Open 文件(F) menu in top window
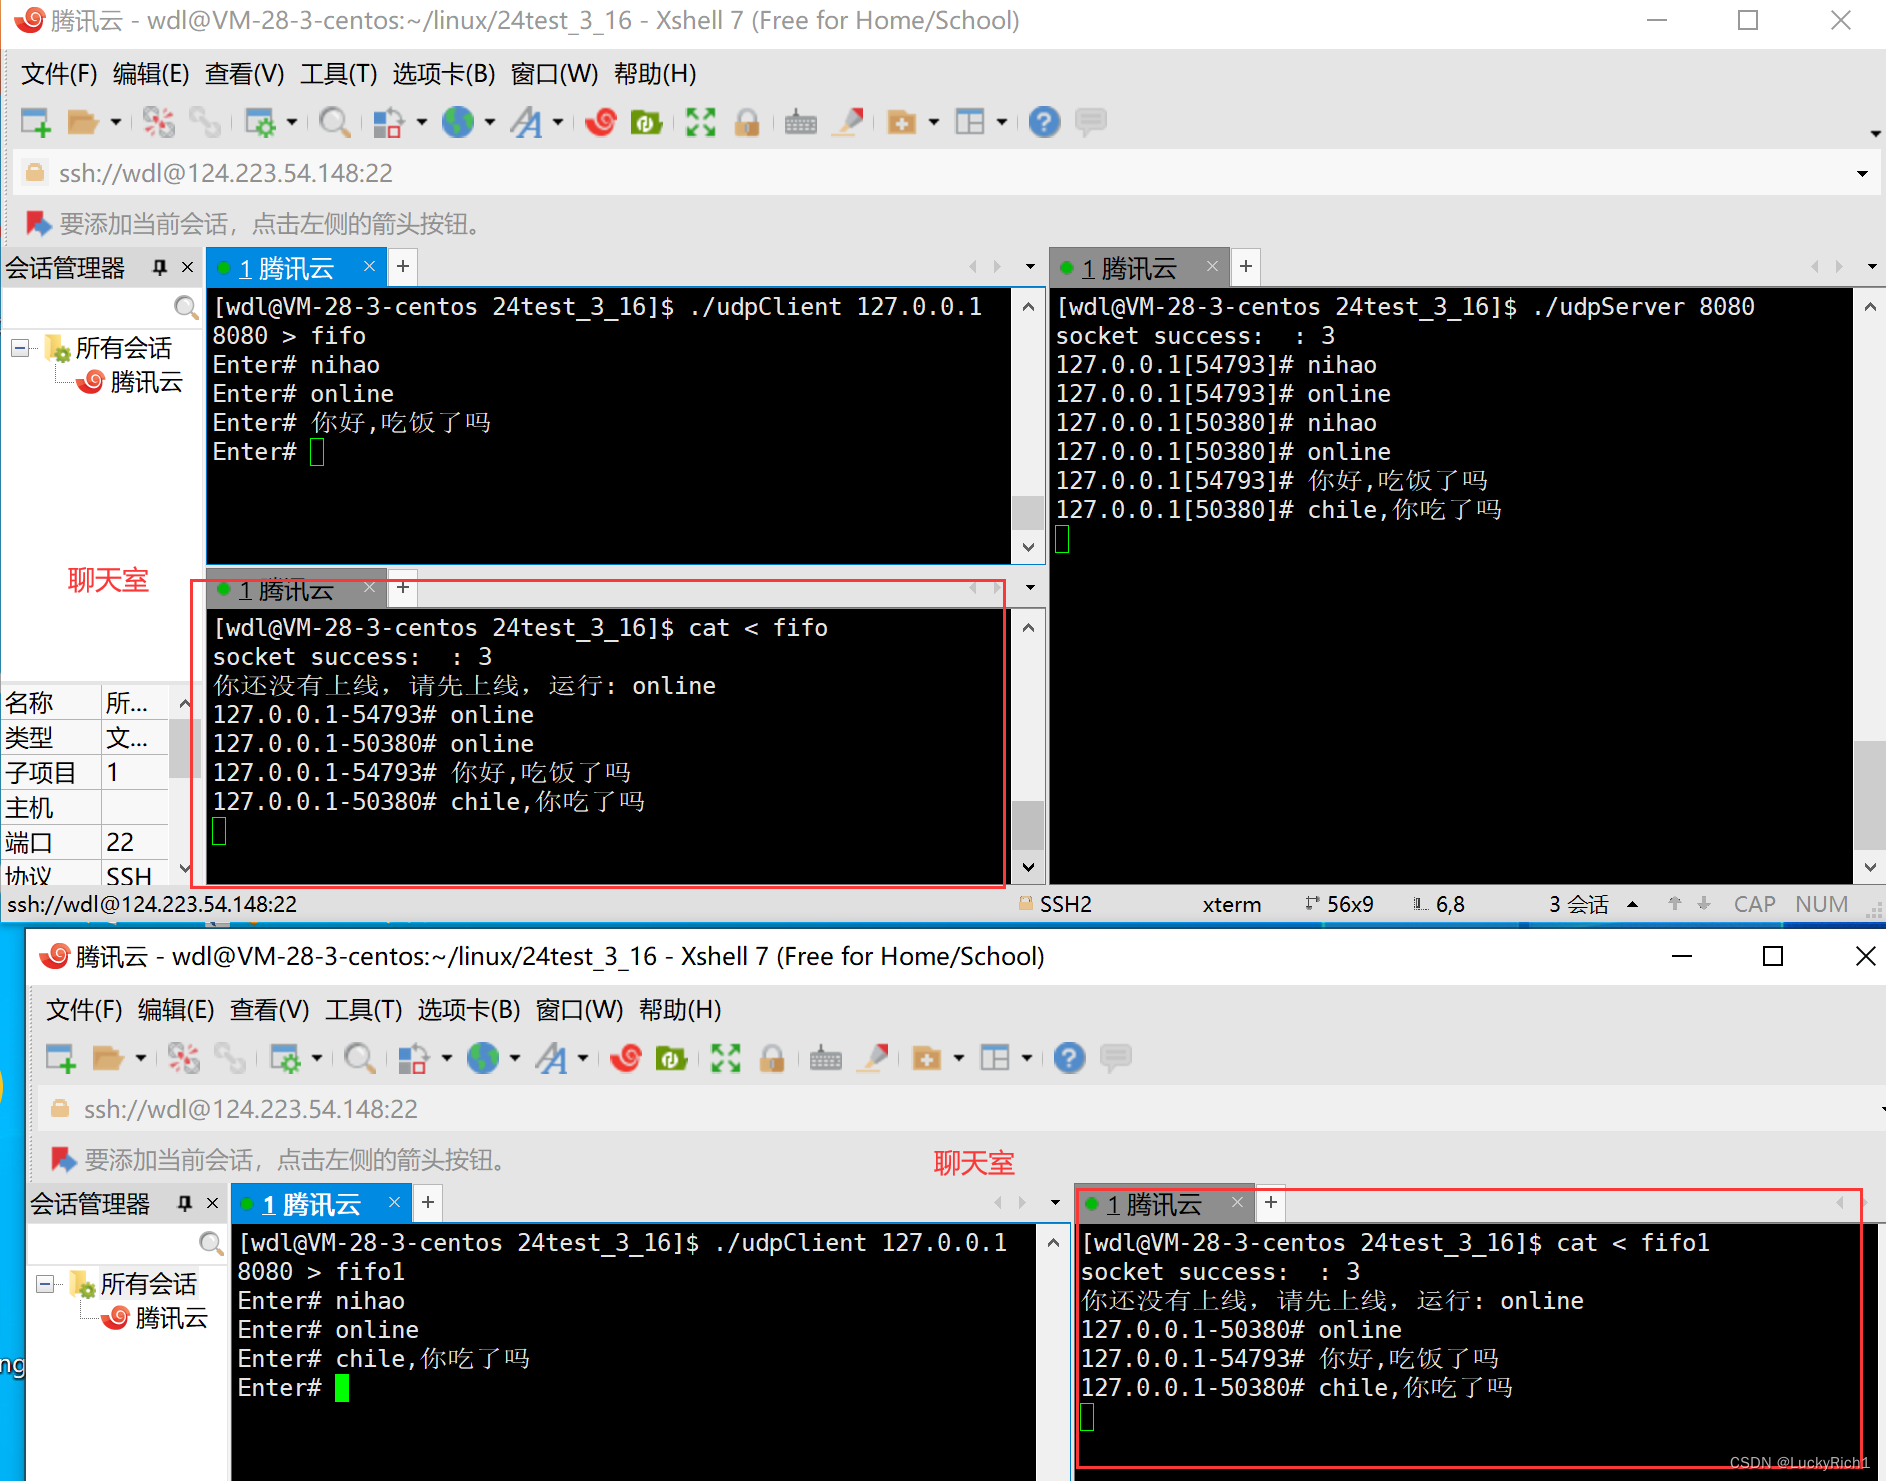 (x=59, y=74)
